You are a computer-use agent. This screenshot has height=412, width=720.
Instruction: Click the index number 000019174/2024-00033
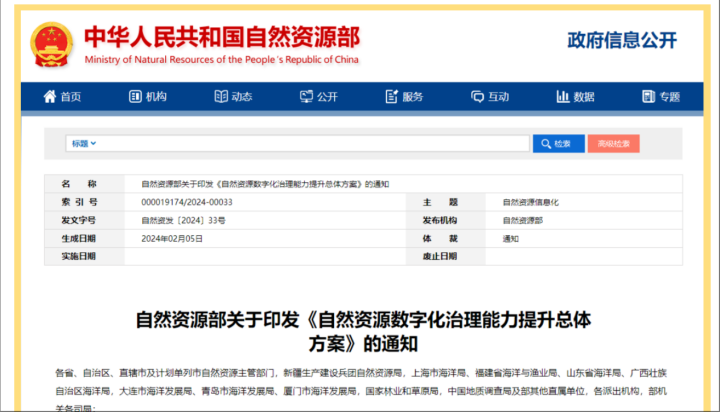click(x=180, y=202)
